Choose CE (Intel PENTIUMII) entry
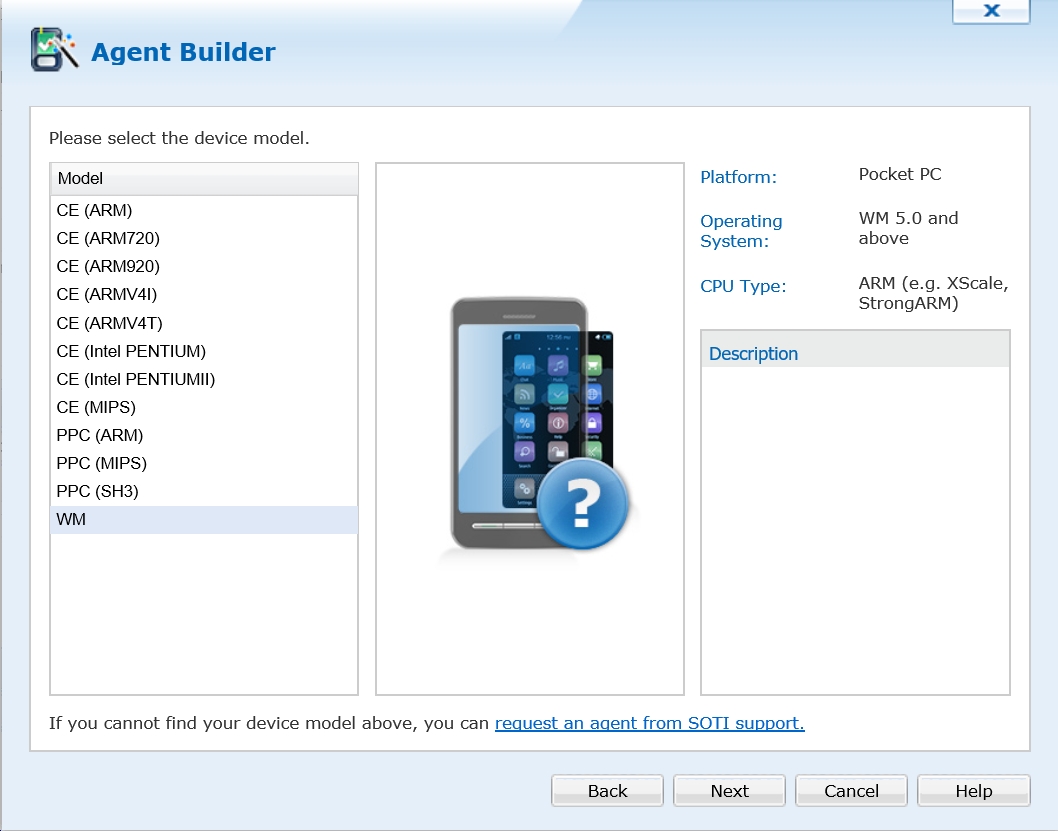 [x=136, y=379]
